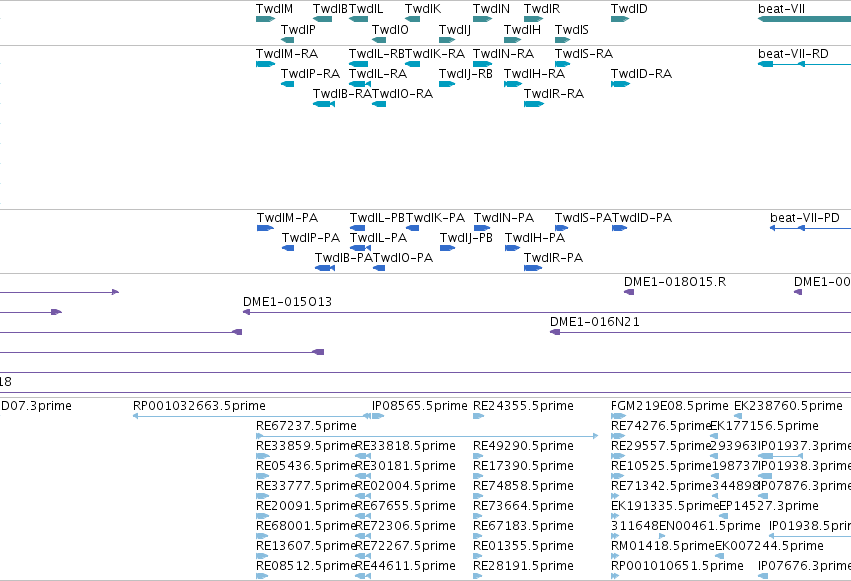Click the RE28191.5prime EST label
This screenshot has width=851, height=581.
pos(523,566)
